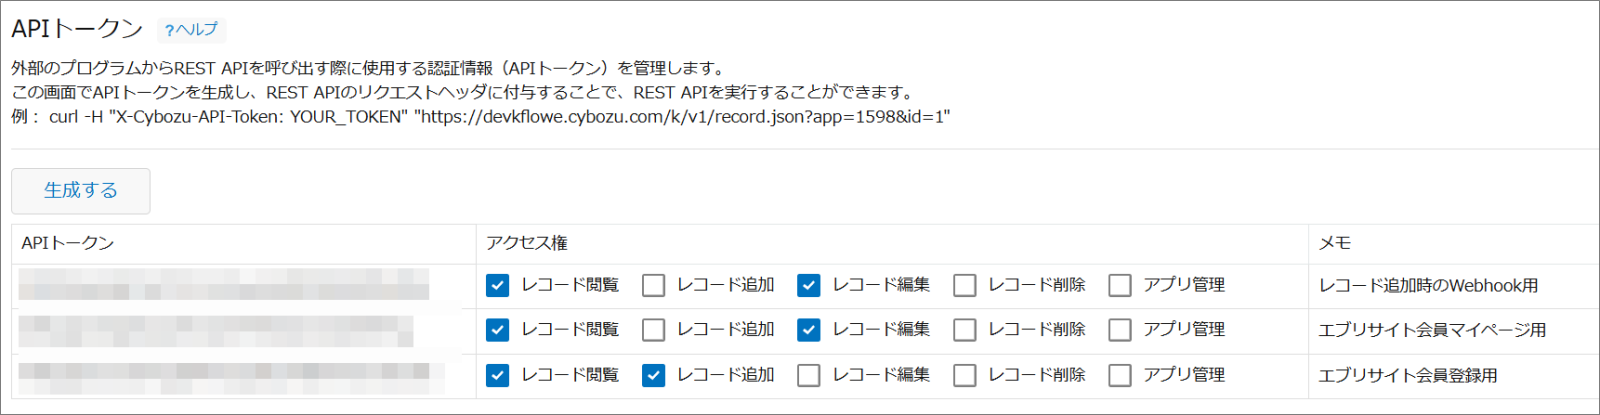The width and height of the screenshot is (1600, 415).
Task: Uncheck レコード編集 for the Webhook token
Action: [x=809, y=285]
